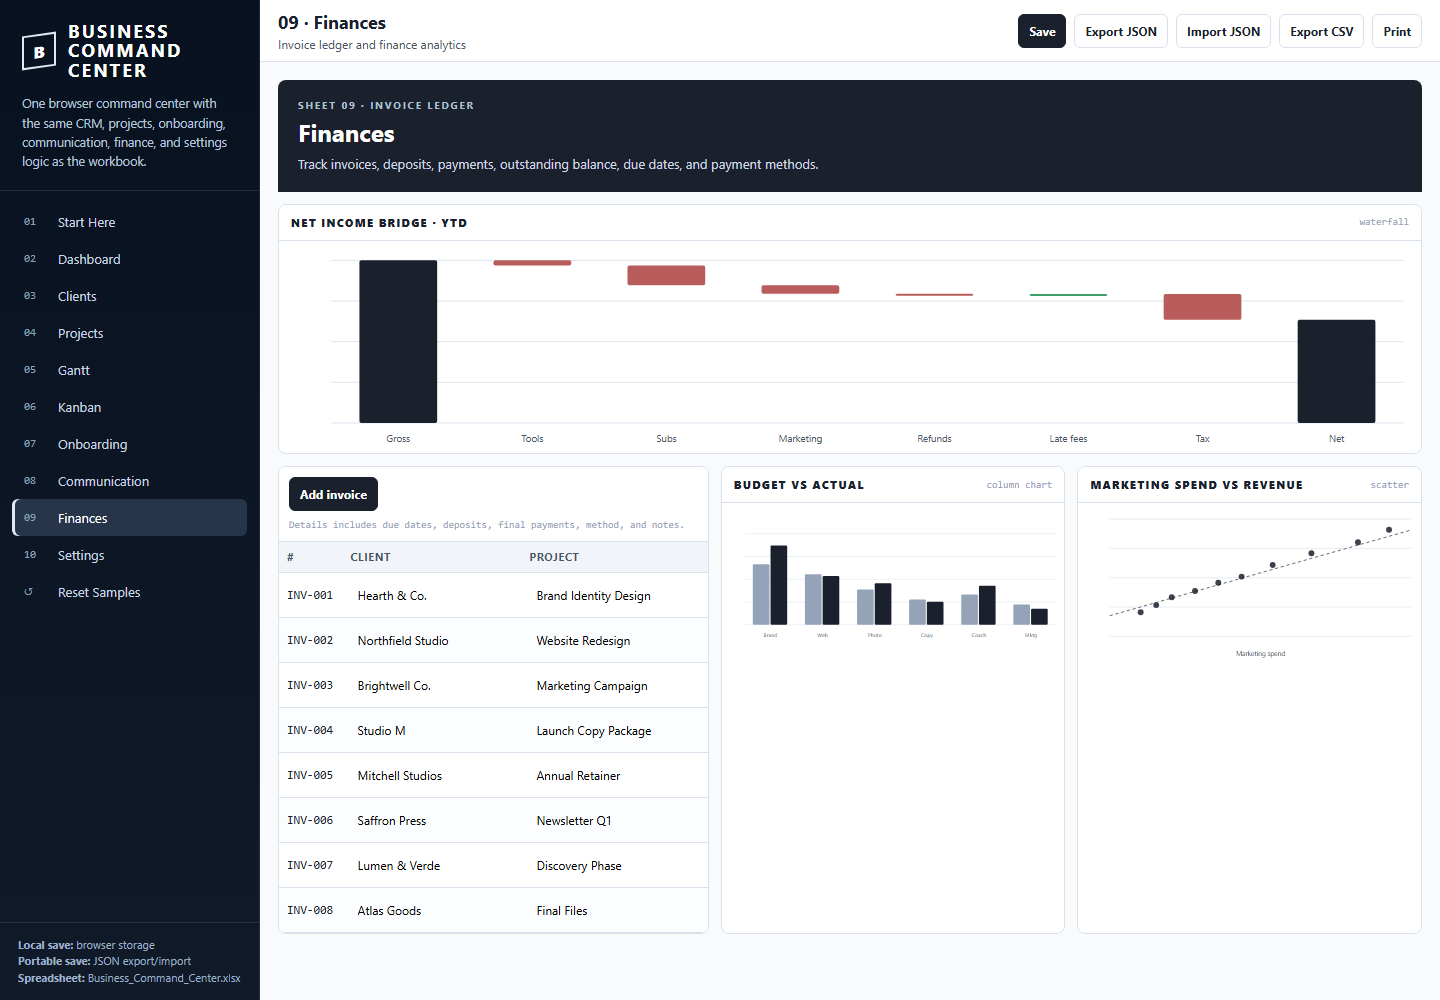Open the Gantt view
Image resolution: width=1440 pixels, height=1000 pixels.
pyautogui.click(x=129, y=370)
